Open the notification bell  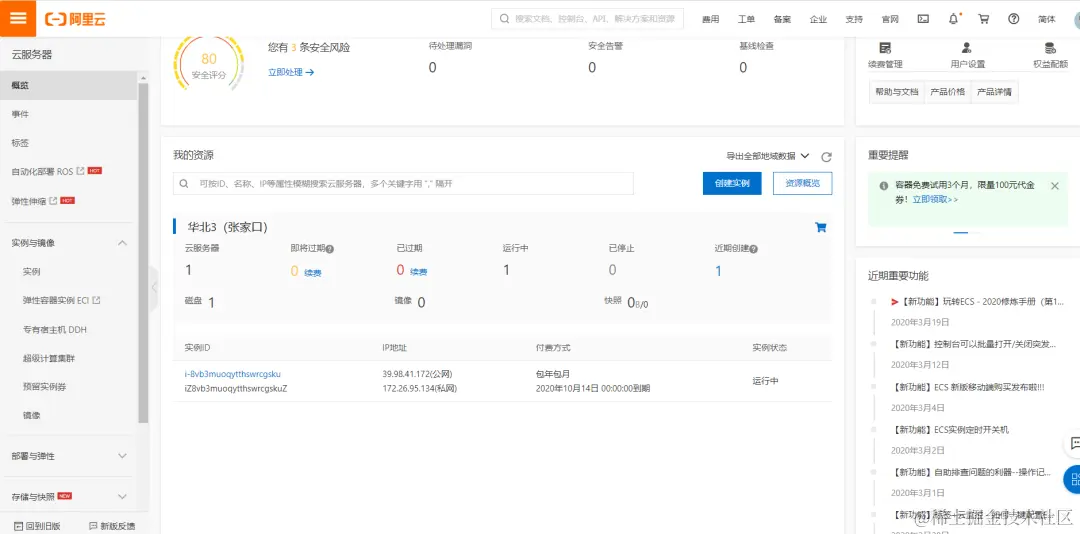tap(954, 19)
